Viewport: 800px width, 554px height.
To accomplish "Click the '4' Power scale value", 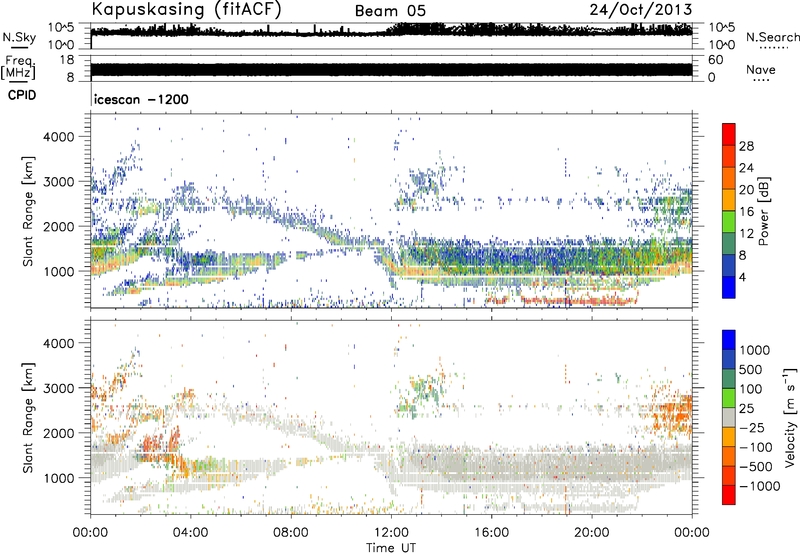I will [x=743, y=277].
